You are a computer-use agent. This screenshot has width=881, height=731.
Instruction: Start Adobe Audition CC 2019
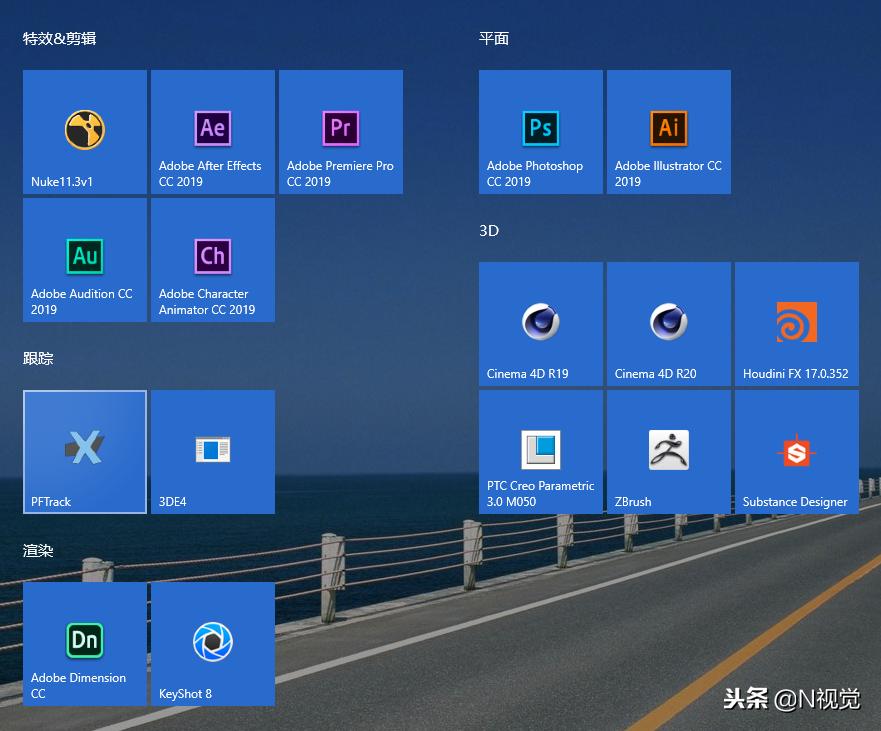click(85, 260)
